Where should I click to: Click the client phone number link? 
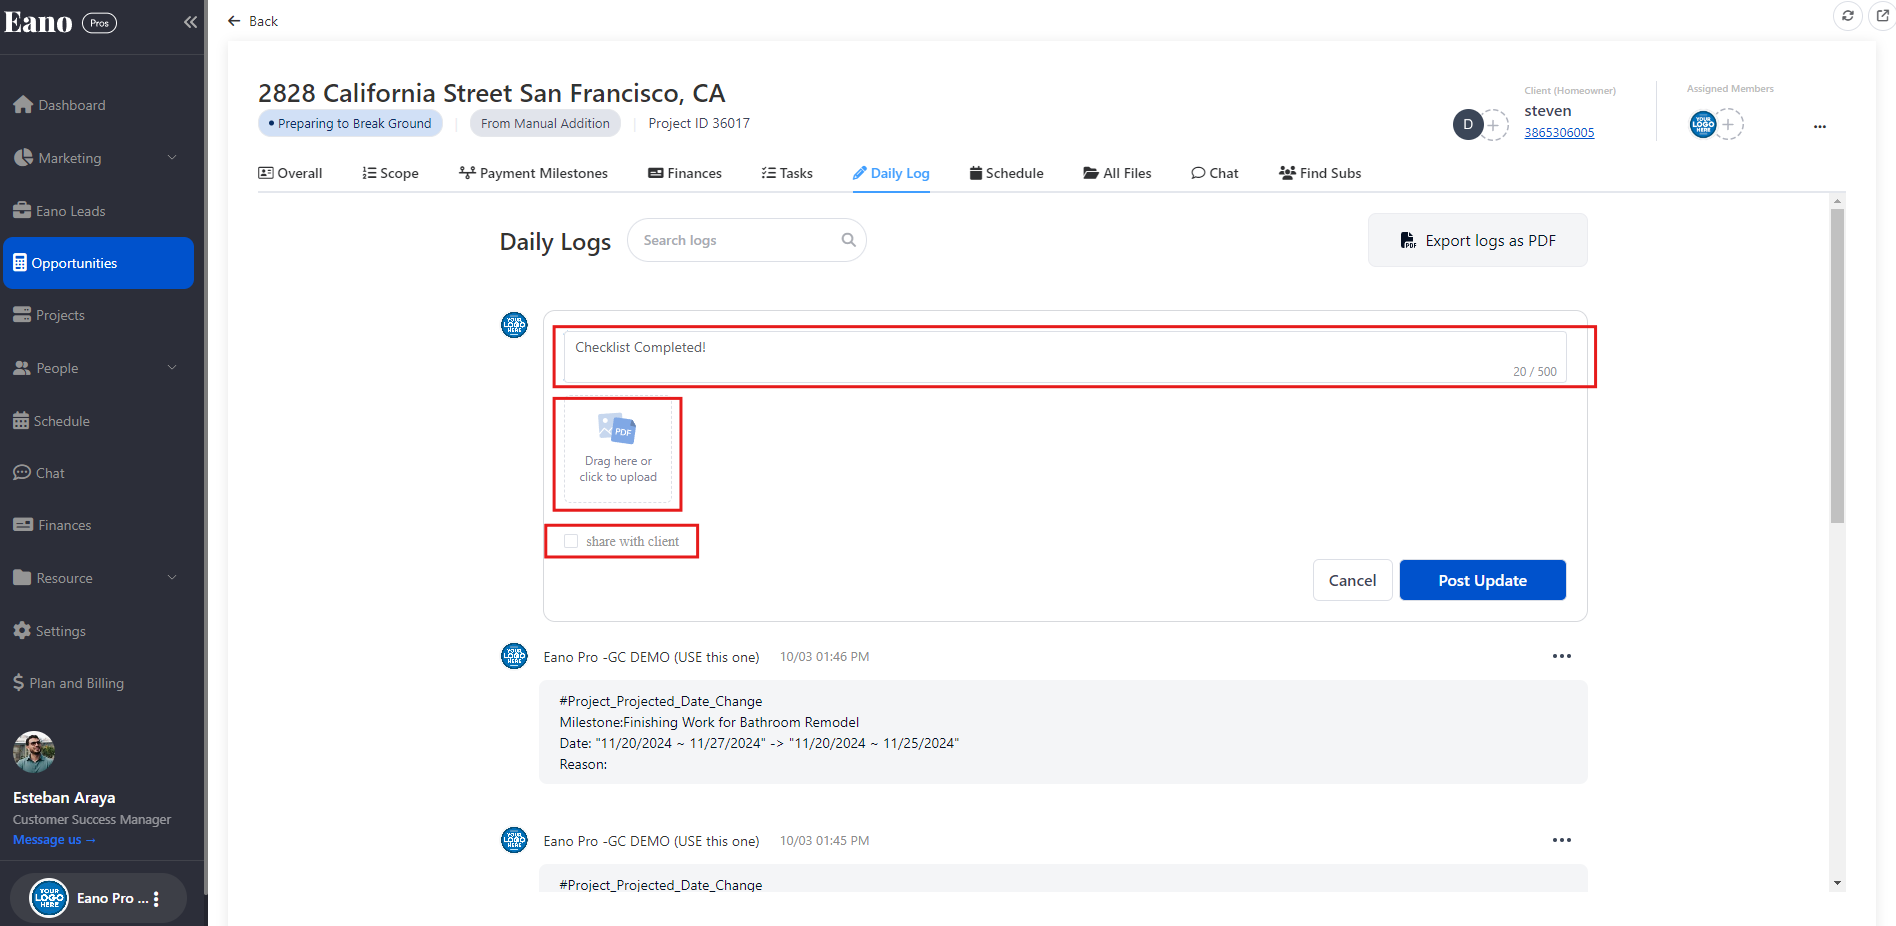pos(1558,133)
